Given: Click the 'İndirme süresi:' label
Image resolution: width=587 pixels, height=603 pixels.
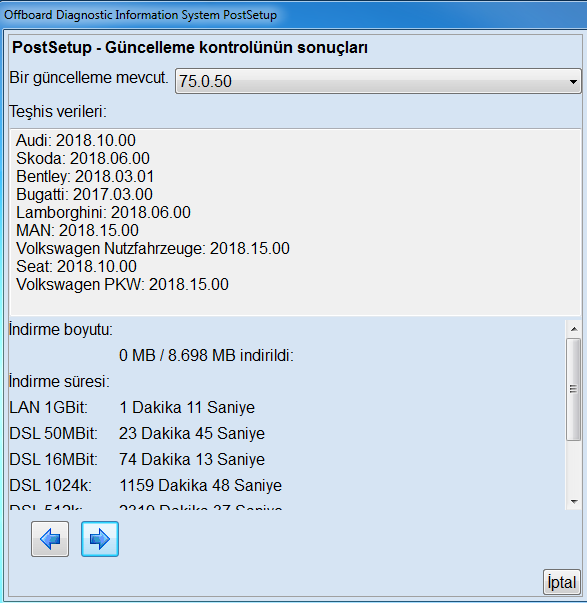Looking at the screenshot, I should point(59,381).
